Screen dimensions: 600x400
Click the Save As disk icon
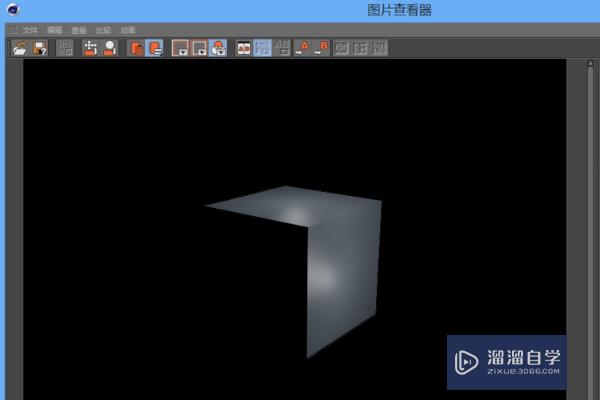39,48
